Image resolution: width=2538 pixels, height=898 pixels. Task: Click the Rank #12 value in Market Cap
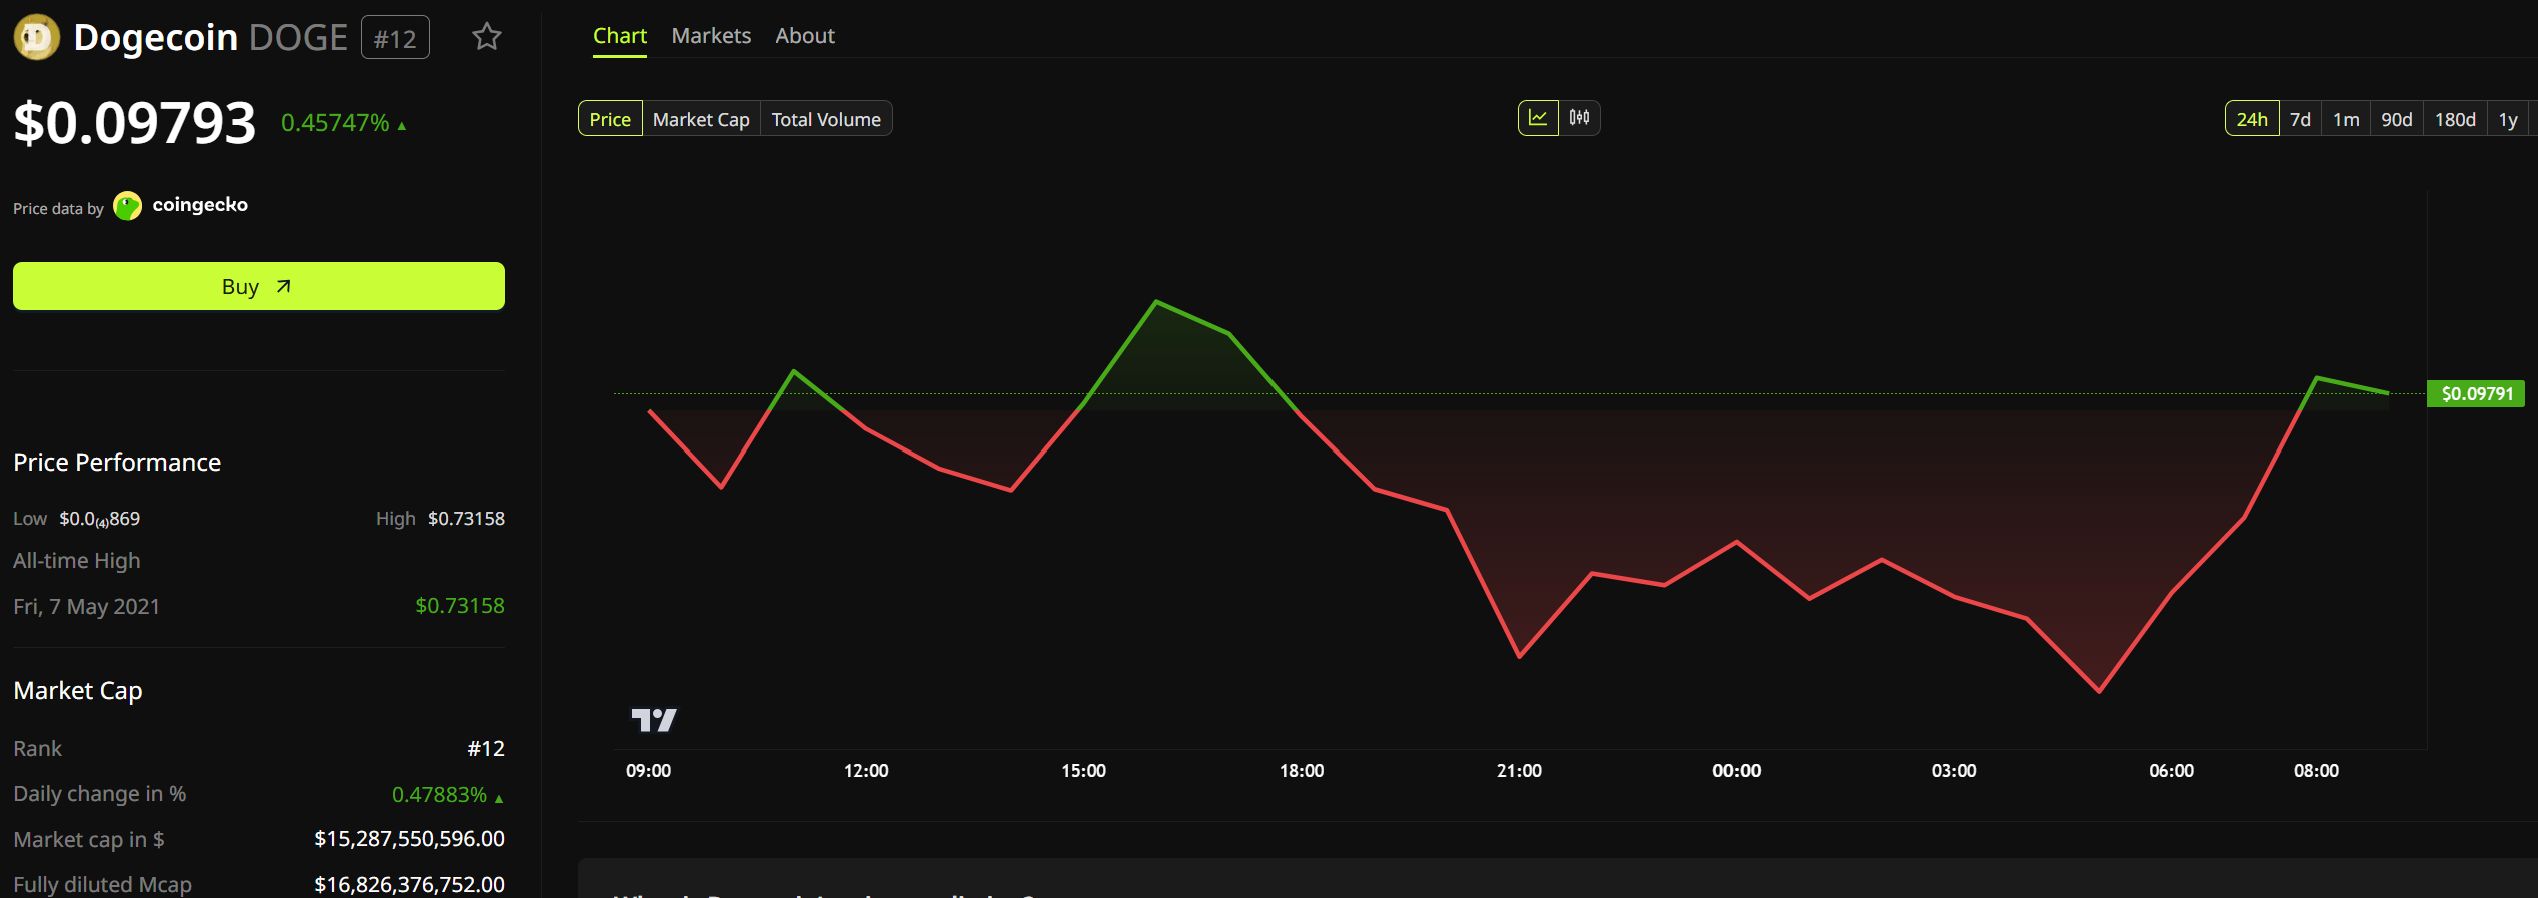[486, 748]
